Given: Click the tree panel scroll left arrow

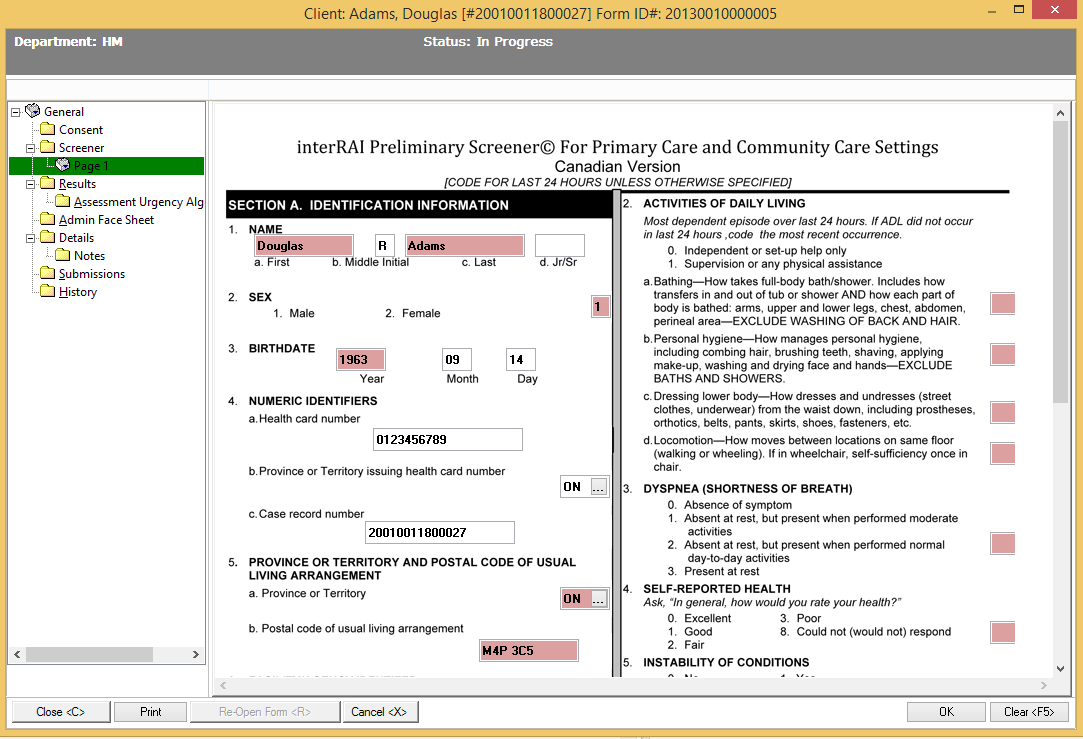Looking at the screenshot, I should pyautogui.click(x=17, y=654).
